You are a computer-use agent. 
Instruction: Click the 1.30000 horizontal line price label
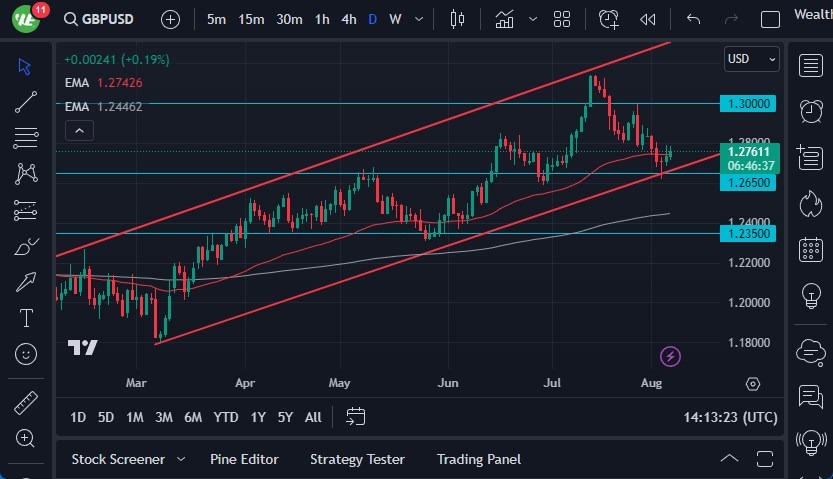[748, 103]
